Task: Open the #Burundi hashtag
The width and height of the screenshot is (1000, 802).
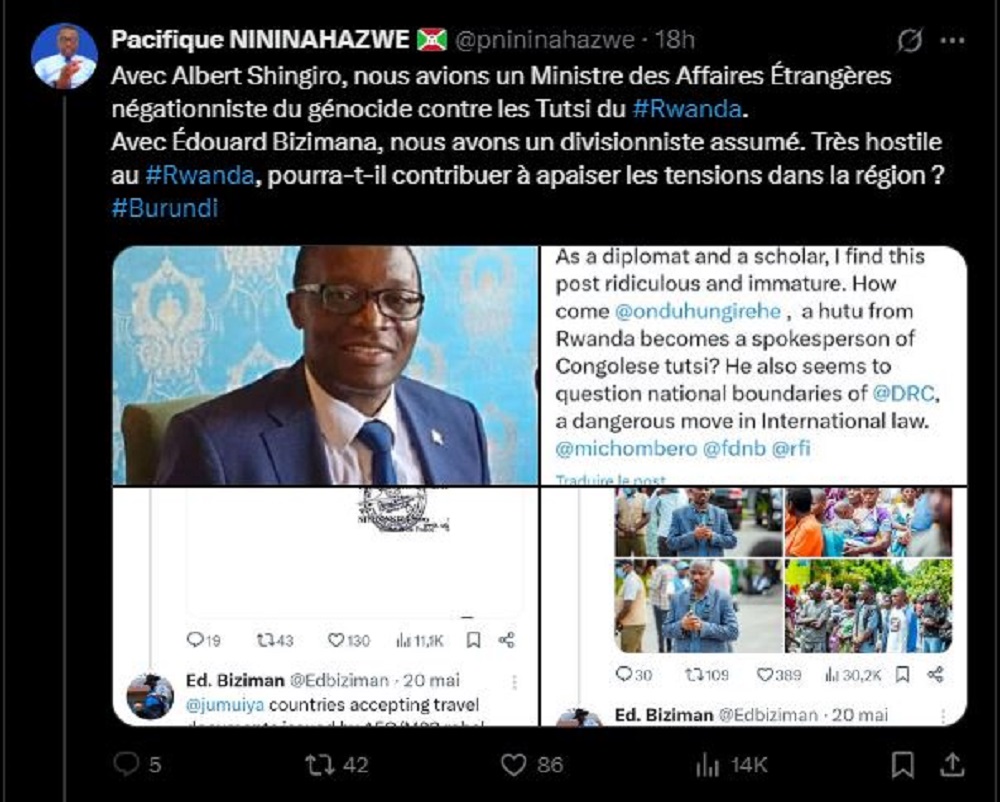Action: (x=165, y=208)
